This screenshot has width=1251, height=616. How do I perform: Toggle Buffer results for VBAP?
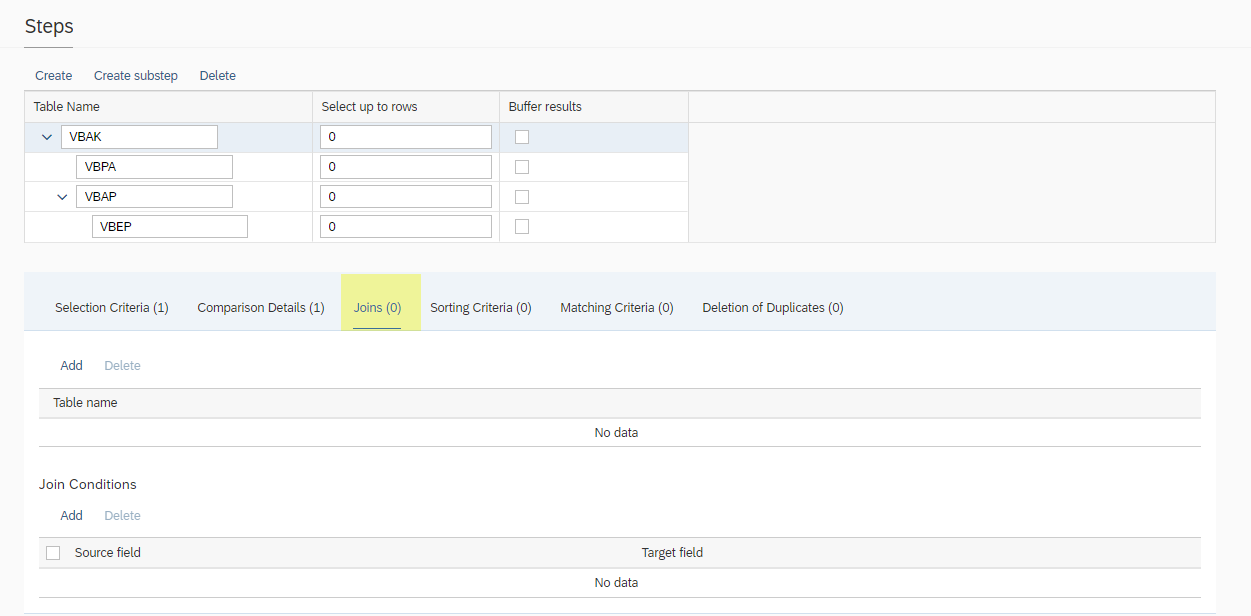522,197
